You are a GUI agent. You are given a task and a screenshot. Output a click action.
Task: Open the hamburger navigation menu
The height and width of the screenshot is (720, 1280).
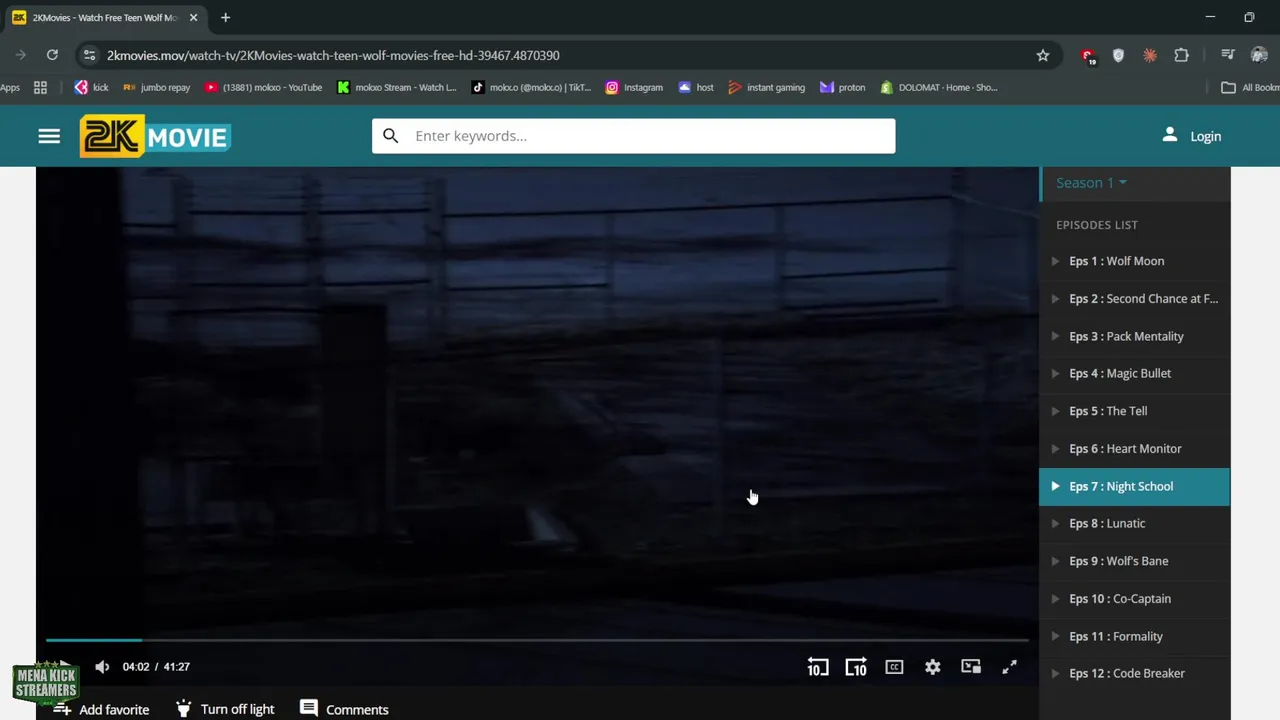[49, 136]
